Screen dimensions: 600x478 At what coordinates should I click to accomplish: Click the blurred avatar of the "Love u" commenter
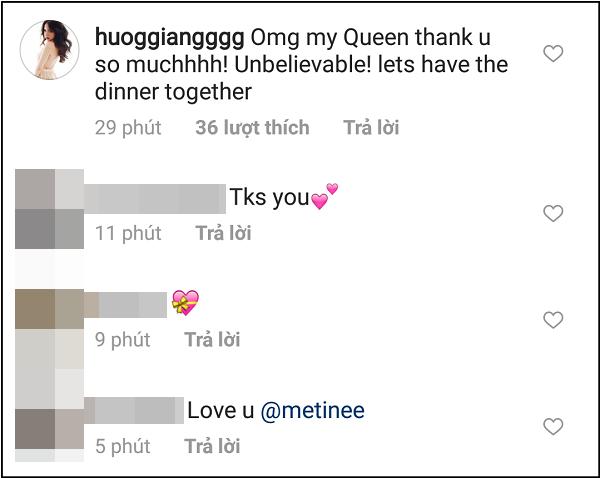pyautogui.click(x=51, y=428)
